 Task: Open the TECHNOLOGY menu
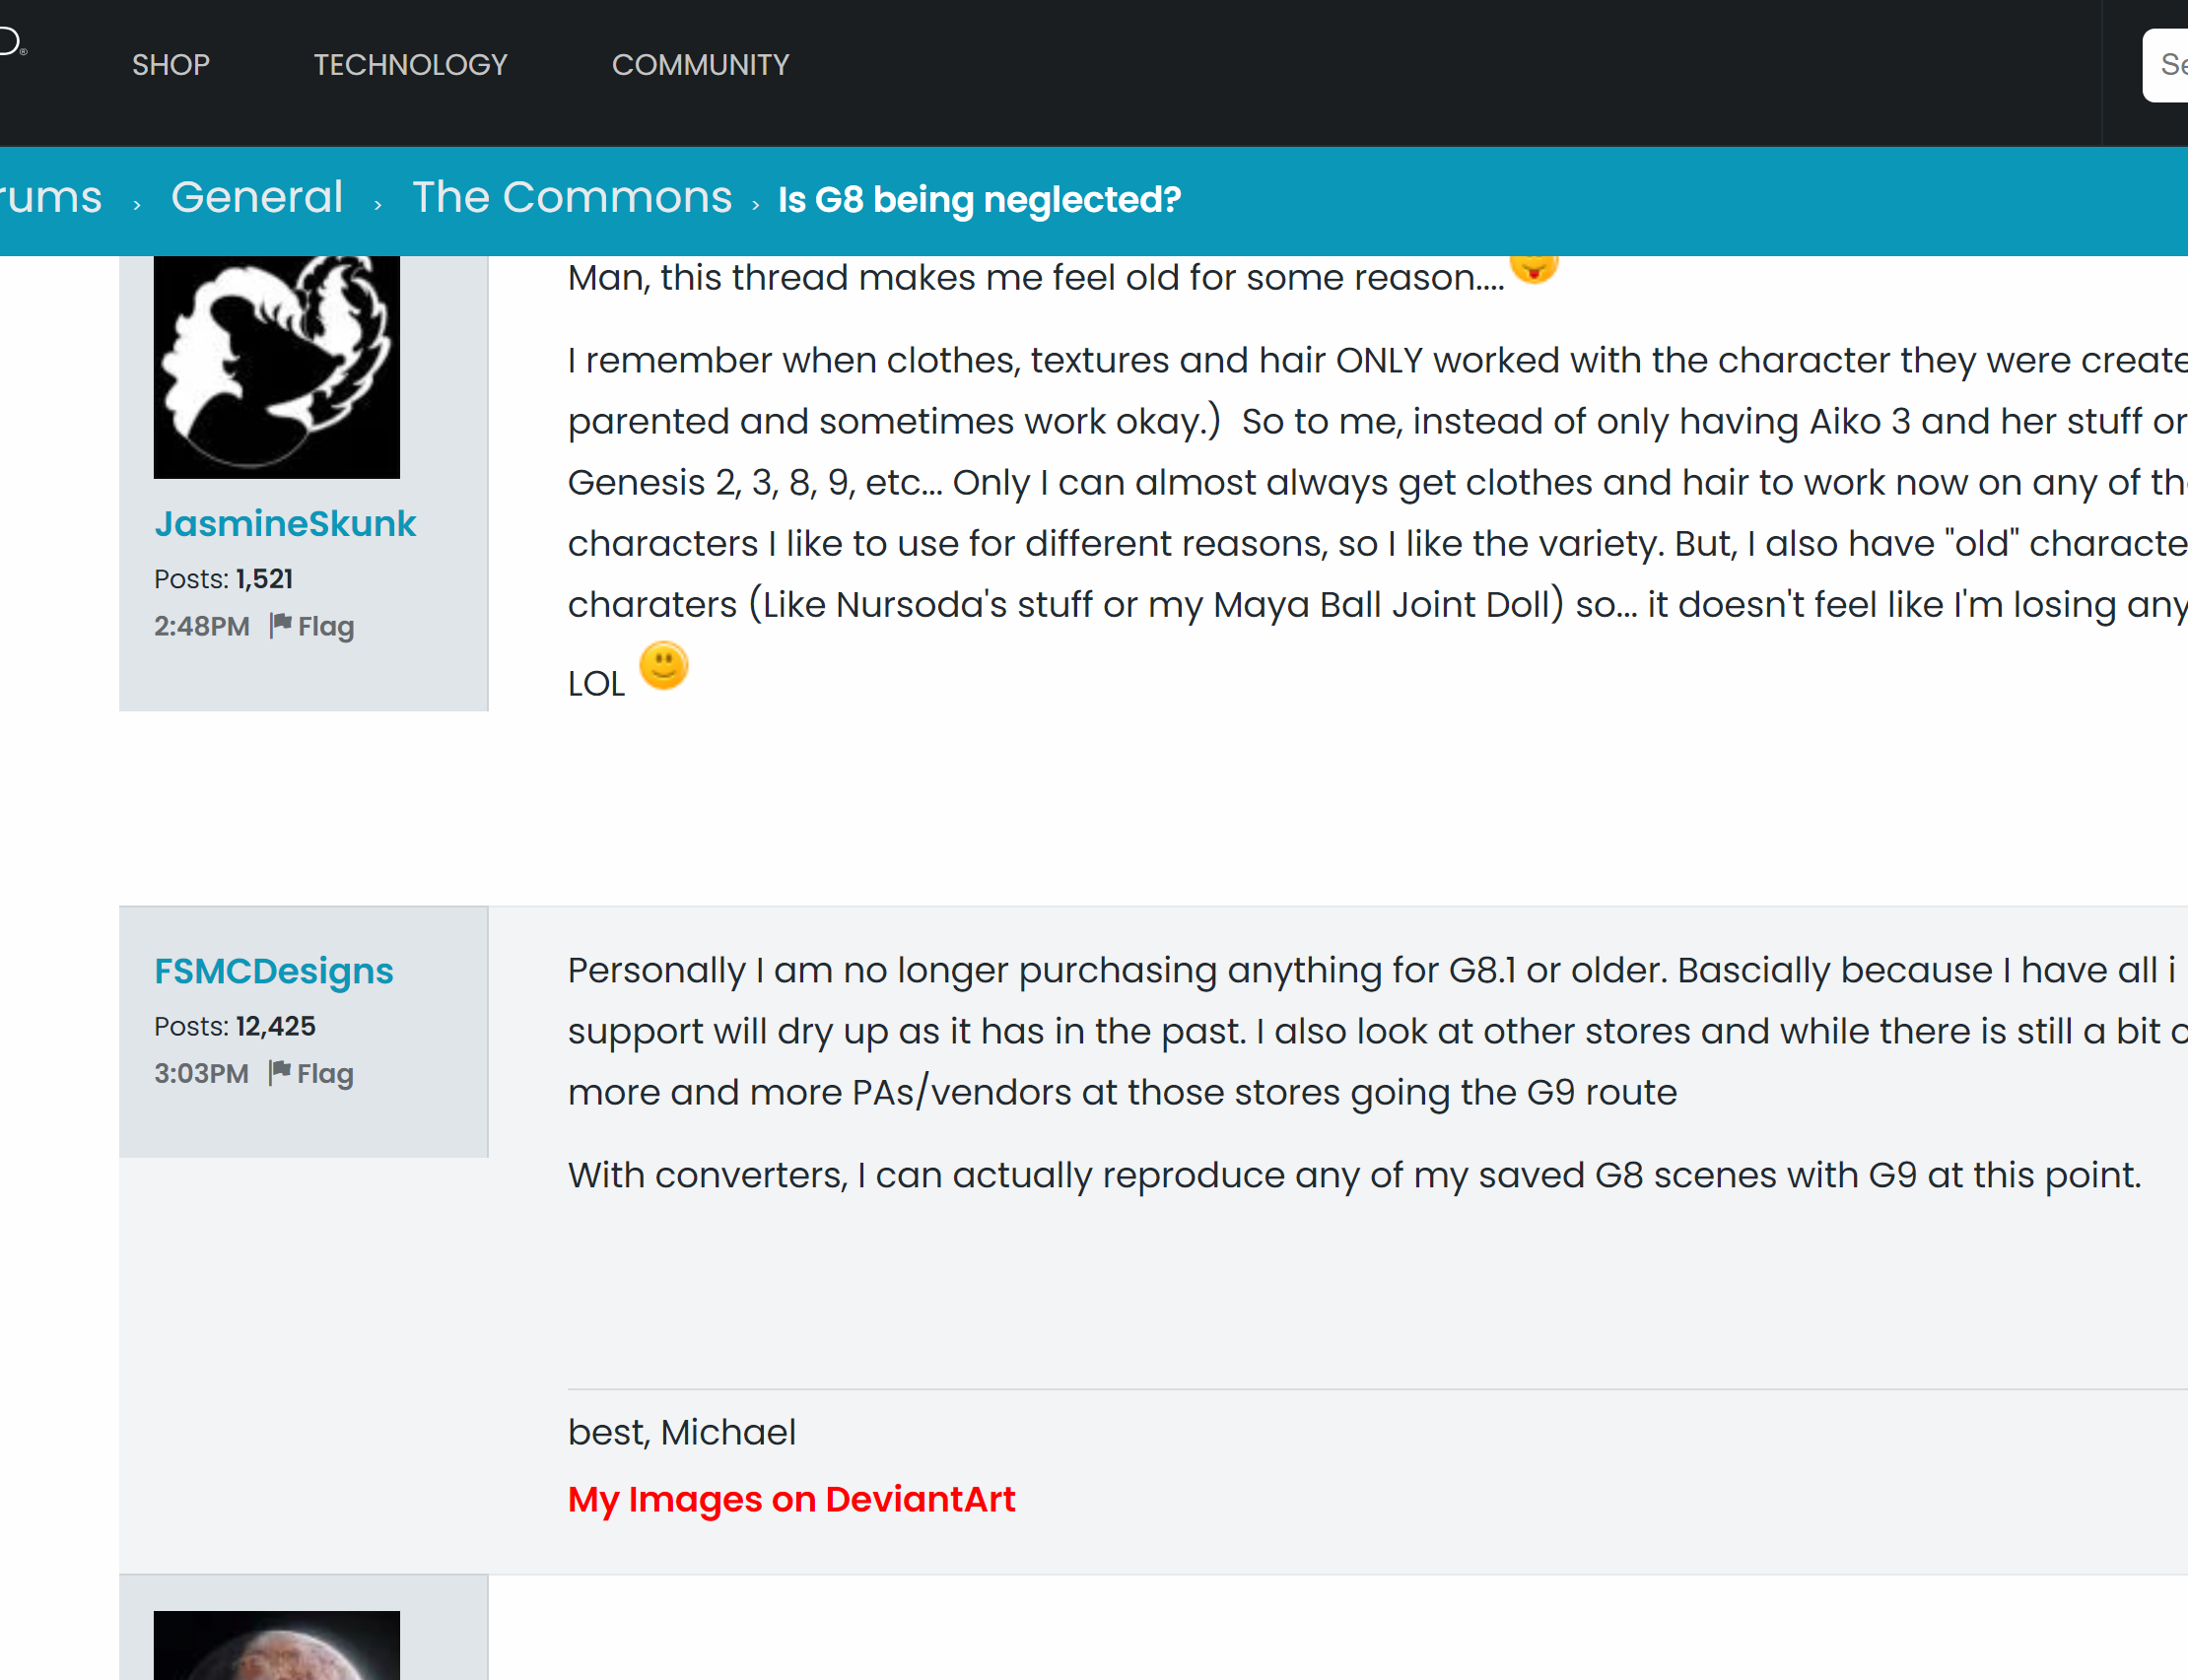(410, 64)
